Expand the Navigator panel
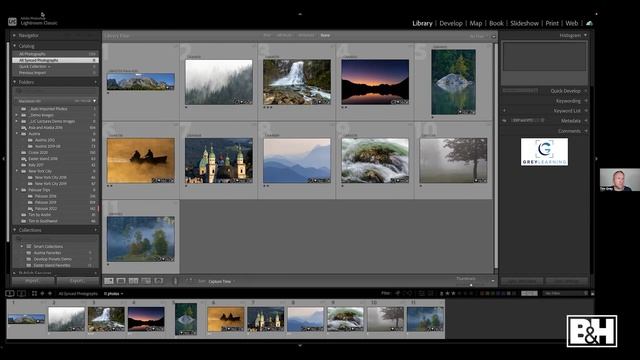 pos(14,36)
